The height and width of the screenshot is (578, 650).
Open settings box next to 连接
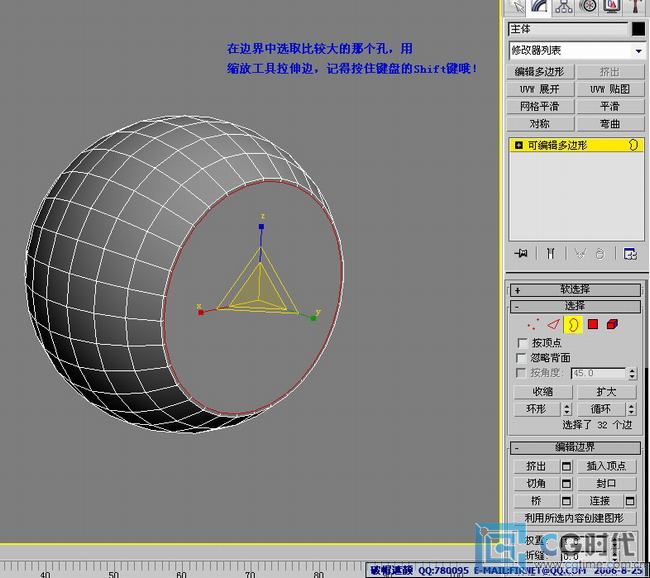pos(630,501)
